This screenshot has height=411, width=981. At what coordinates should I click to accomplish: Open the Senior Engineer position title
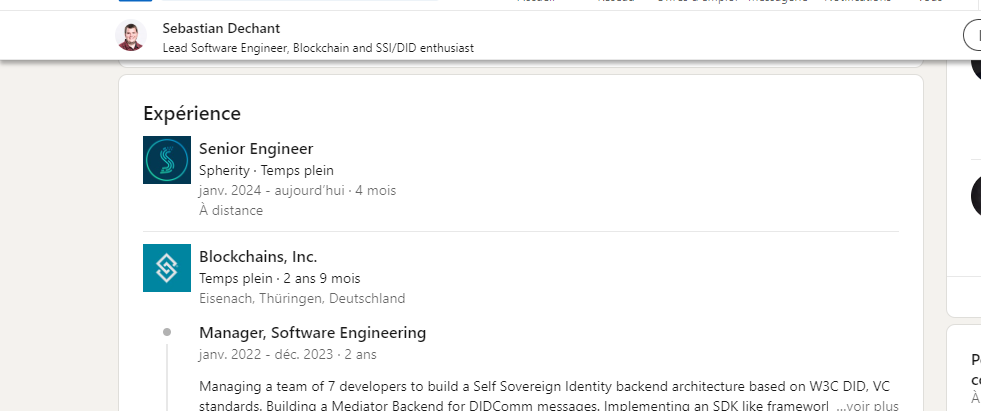click(x=256, y=149)
